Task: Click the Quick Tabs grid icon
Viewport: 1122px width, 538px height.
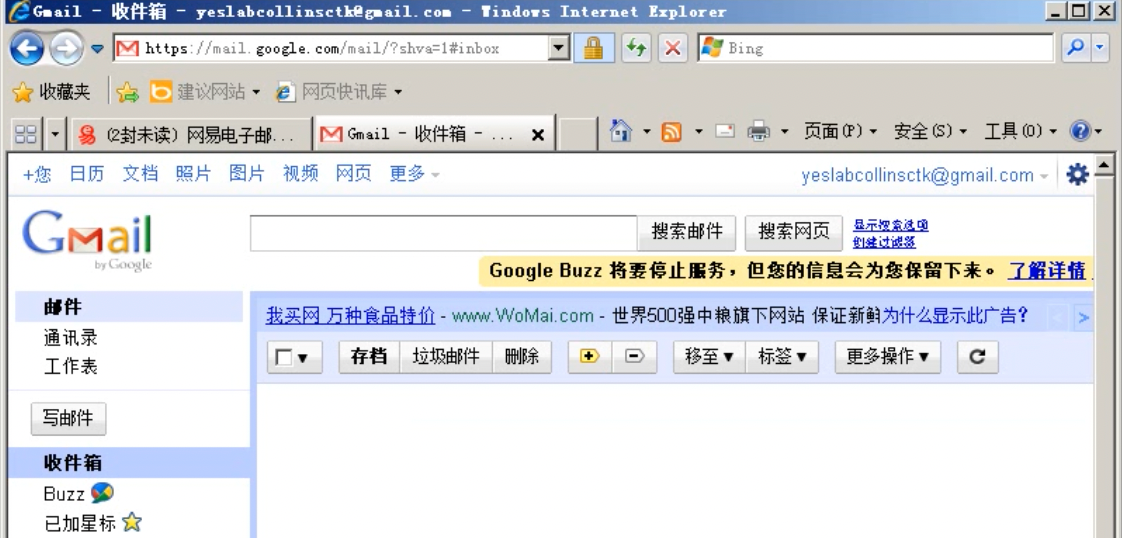Action: tap(26, 134)
